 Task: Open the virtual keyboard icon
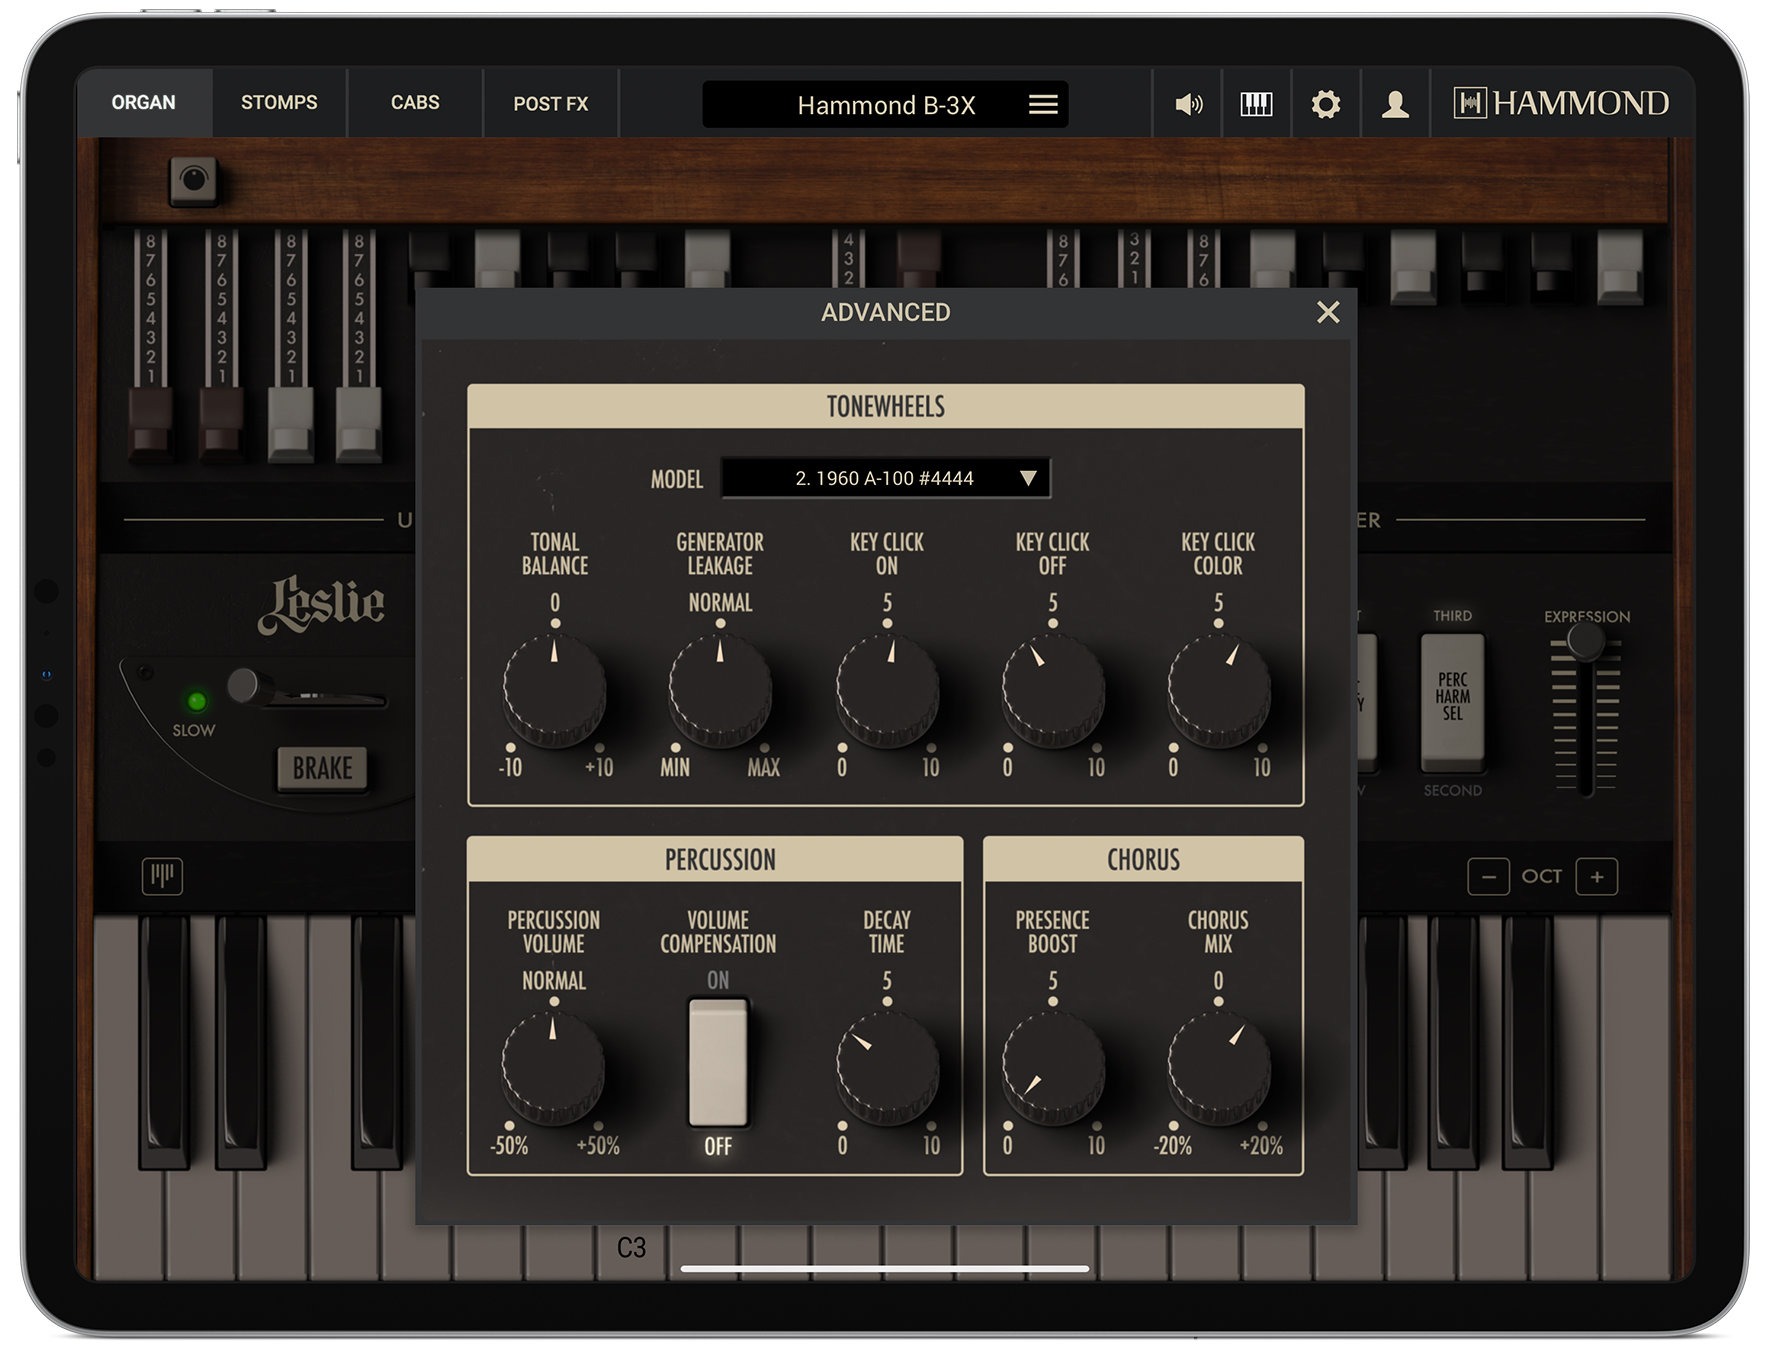(1256, 104)
